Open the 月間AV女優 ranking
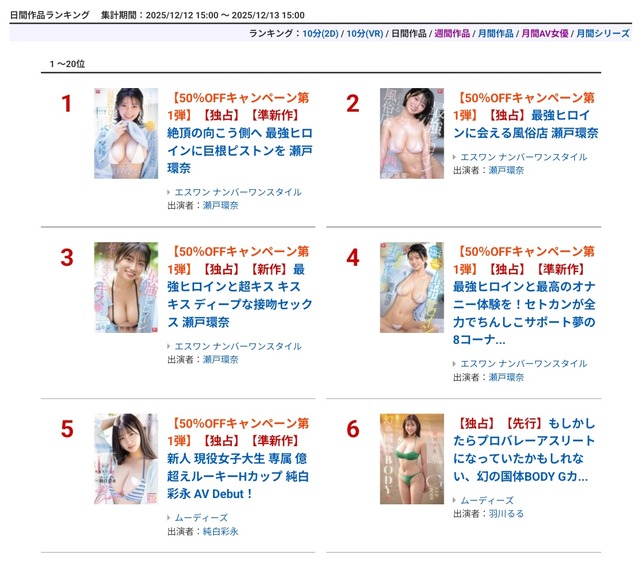 pos(544,33)
